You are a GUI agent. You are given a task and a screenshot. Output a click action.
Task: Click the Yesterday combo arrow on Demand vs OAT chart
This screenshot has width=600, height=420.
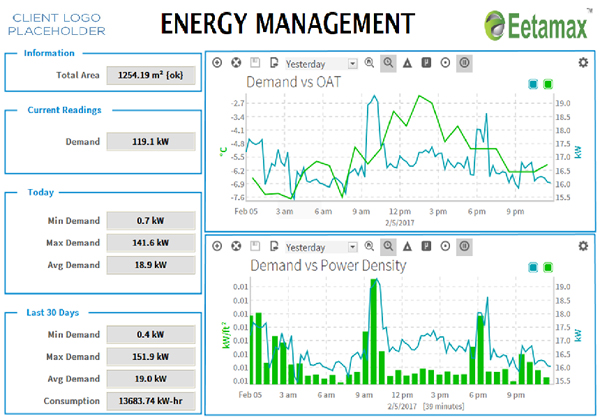click(352, 63)
